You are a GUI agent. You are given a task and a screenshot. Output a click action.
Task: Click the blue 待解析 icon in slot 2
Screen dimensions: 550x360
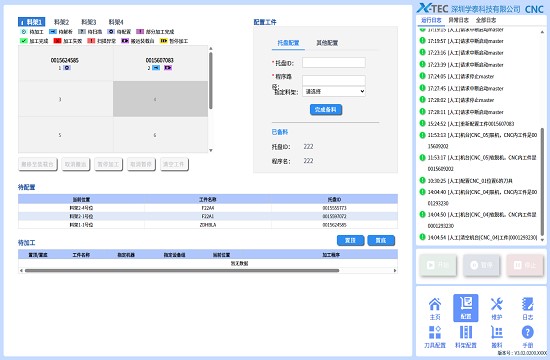point(156,68)
